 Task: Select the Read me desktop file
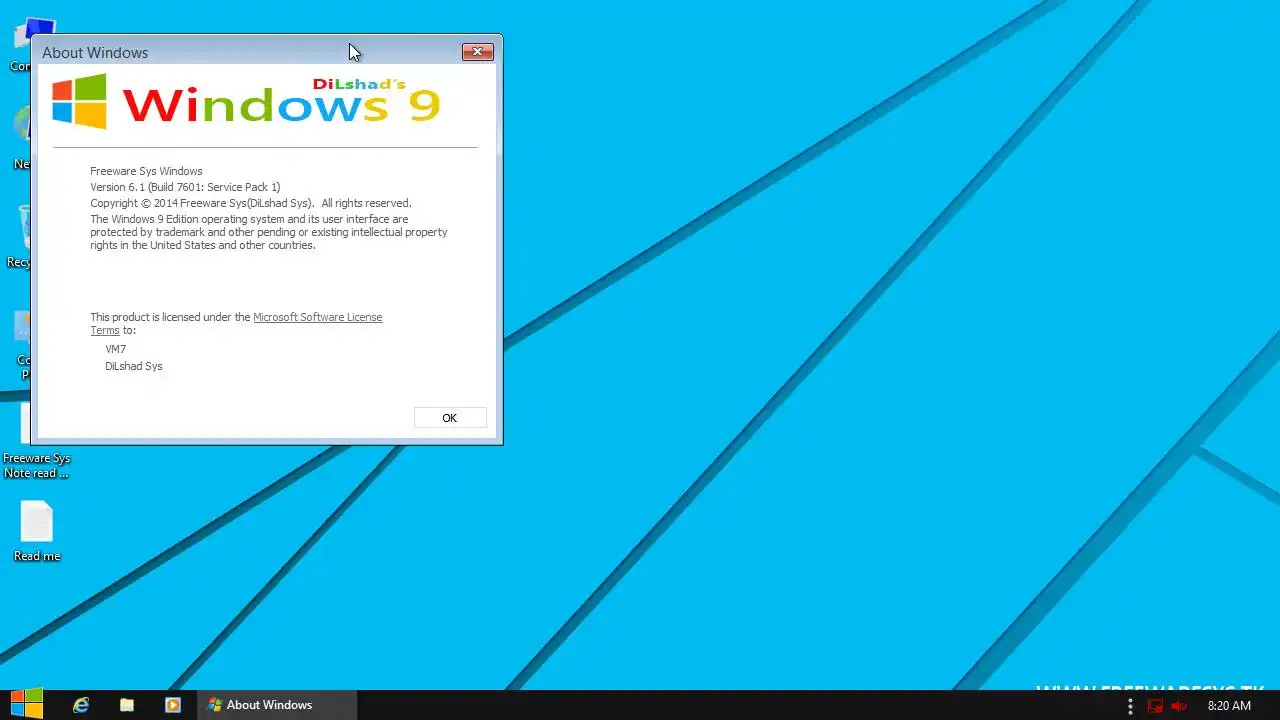click(37, 531)
